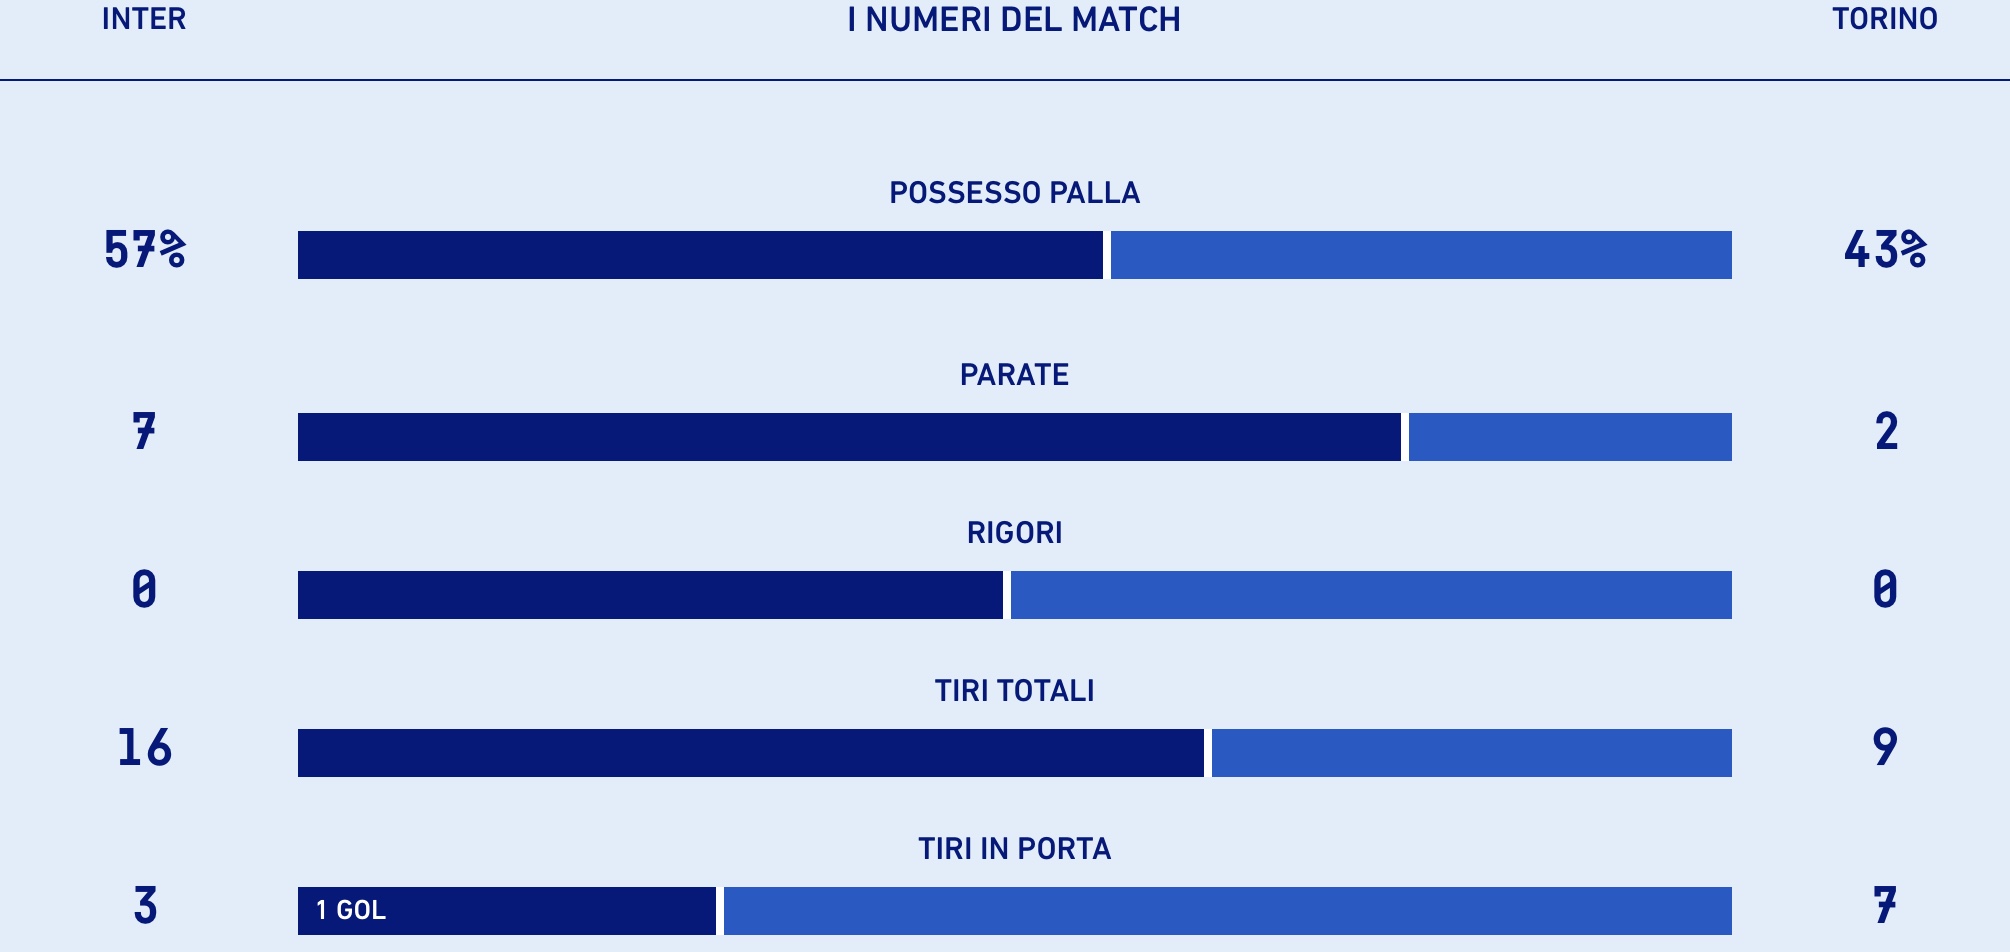Screen dimensions: 2010x952
Task: Click Torino's light TIRI TOTALI bar
Action: point(1472,753)
